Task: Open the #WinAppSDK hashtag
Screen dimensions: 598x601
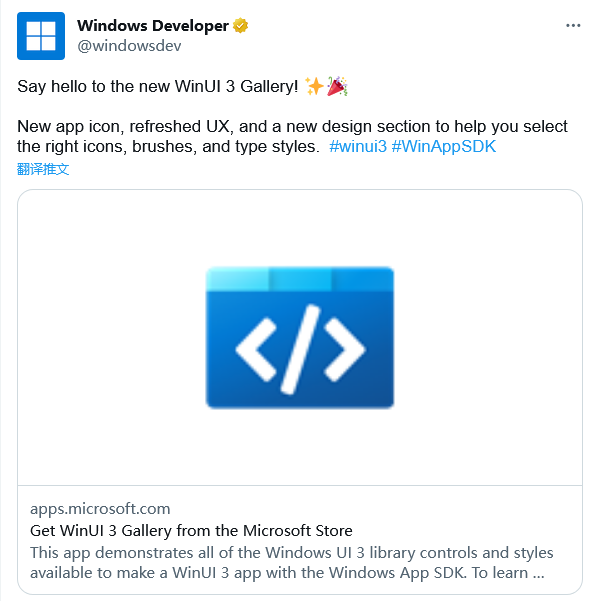Action: (444, 146)
